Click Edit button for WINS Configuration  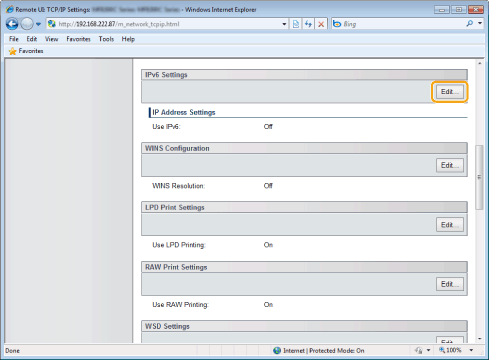[450, 165]
